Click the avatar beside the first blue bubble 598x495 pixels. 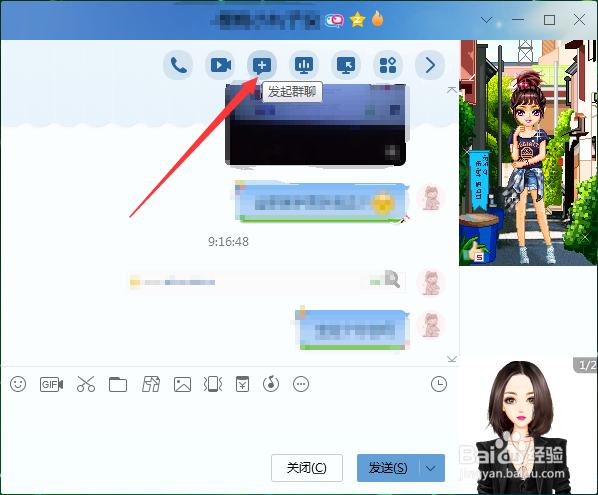click(431, 198)
